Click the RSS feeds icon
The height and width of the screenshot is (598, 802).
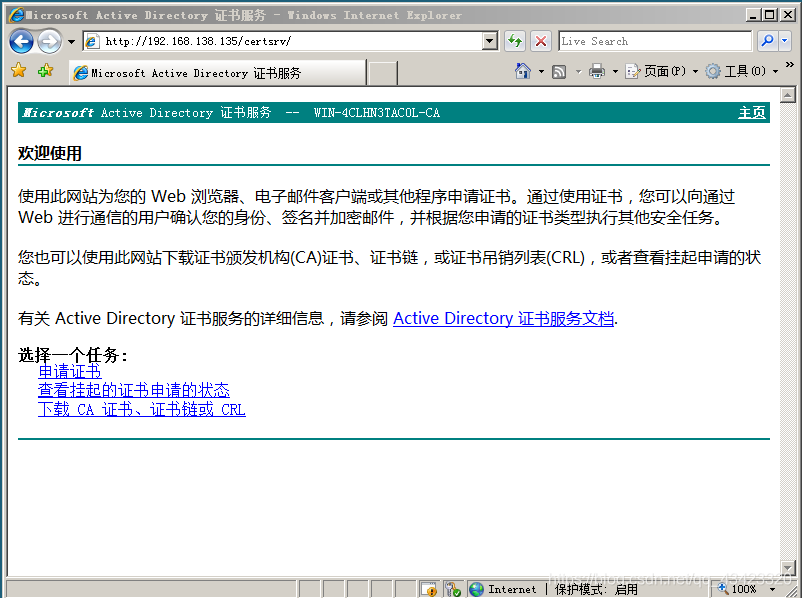click(x=559, y=71)
